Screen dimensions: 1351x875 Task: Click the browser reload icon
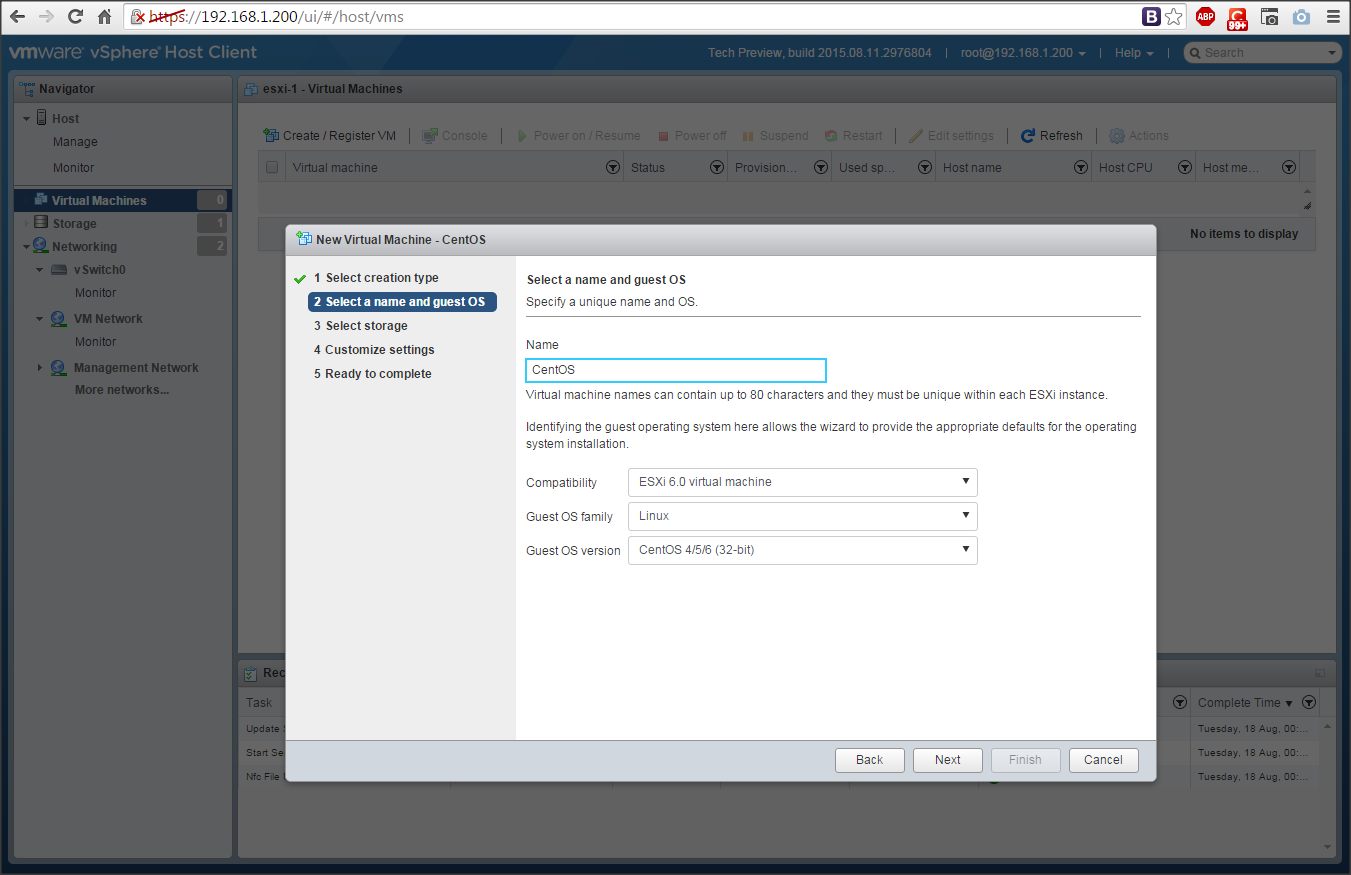(75, 17)
